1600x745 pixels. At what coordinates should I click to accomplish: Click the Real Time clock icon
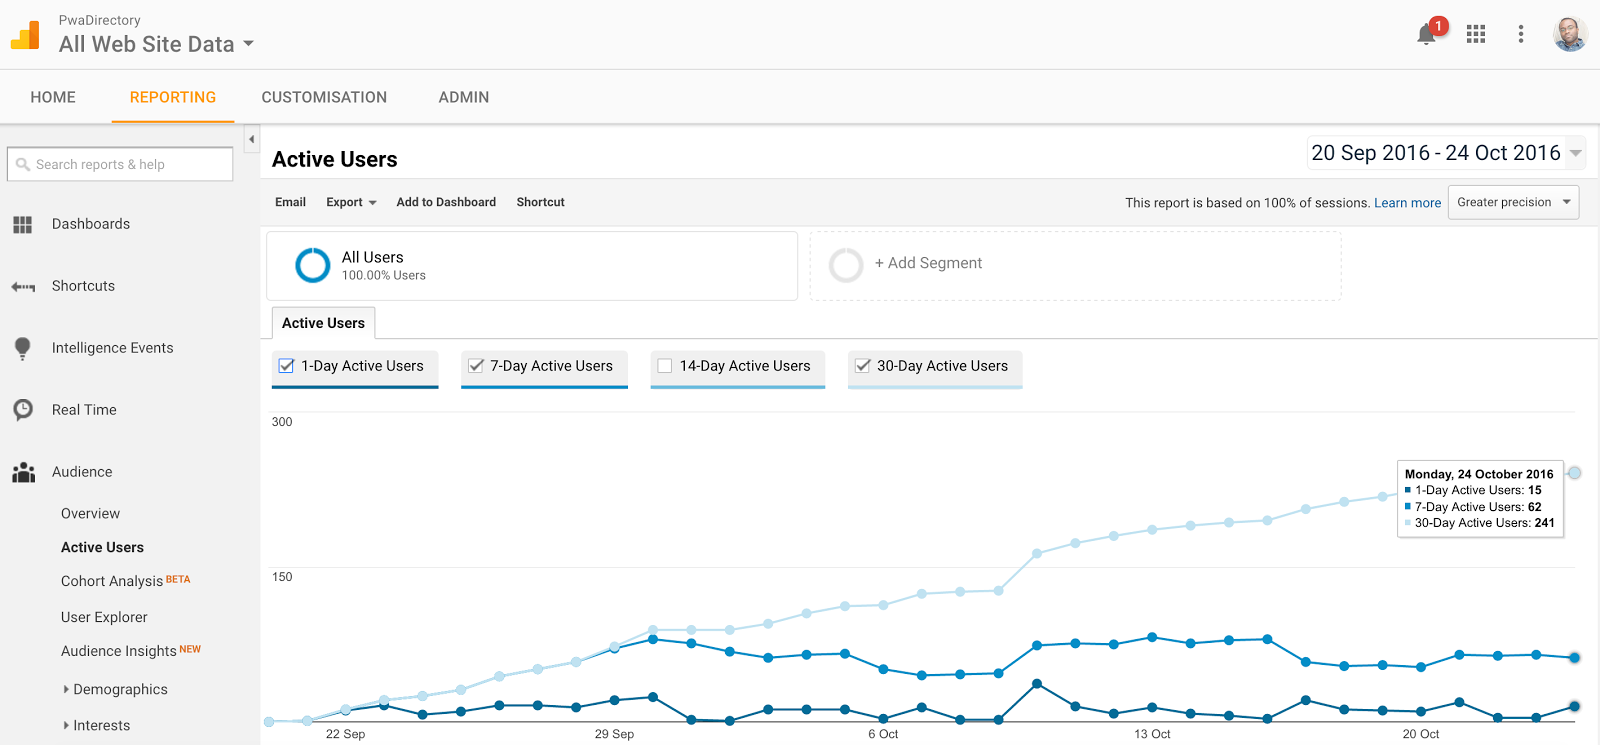click(23, 410)
